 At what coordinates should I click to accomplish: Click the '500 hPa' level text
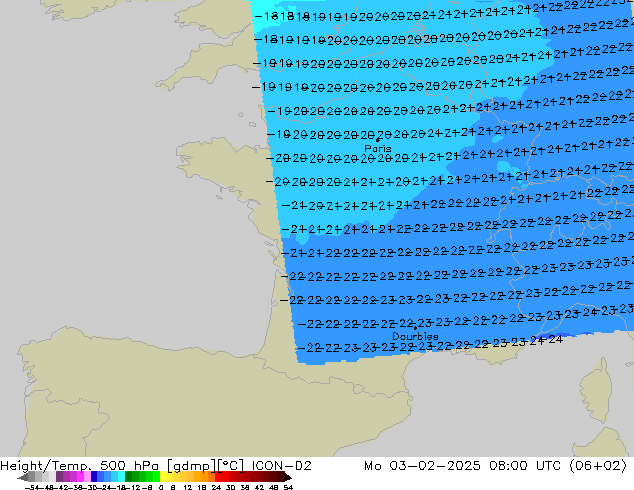point(129,466)
